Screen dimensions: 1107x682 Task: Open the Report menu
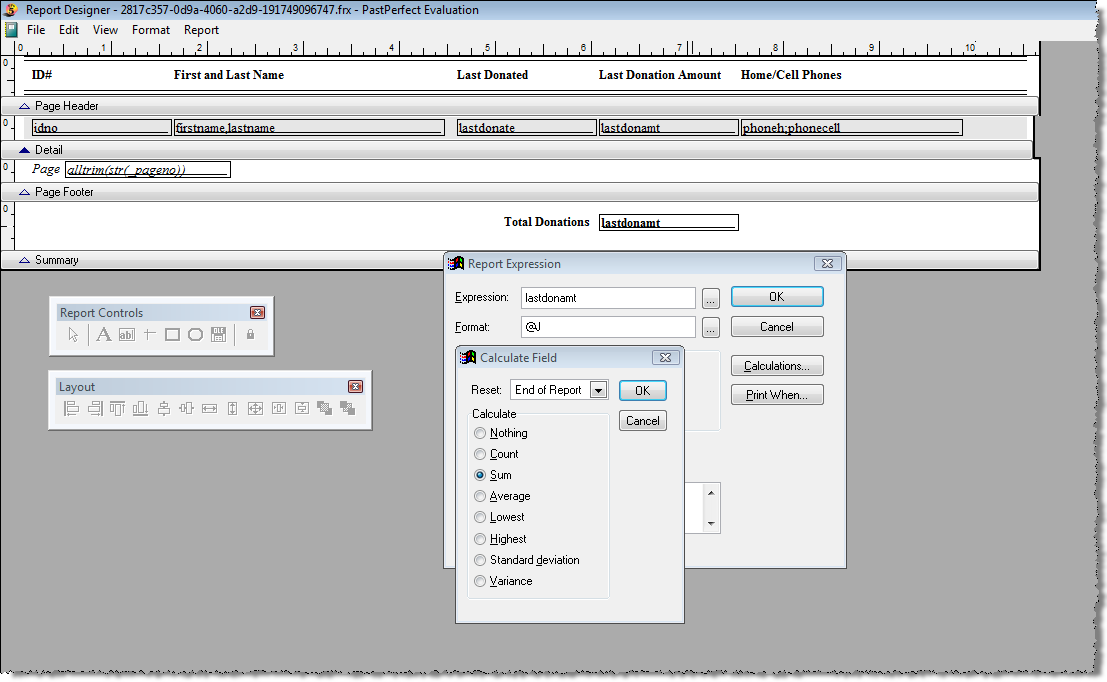201,29
